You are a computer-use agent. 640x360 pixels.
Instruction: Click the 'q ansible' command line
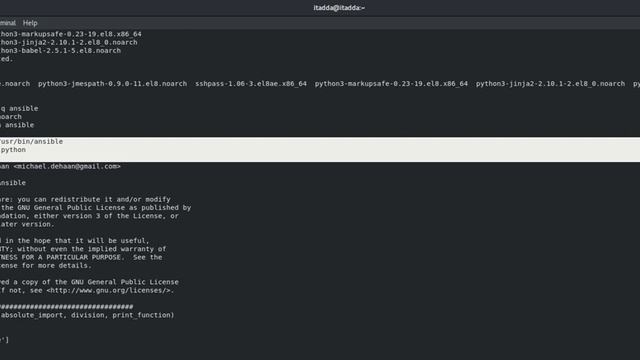[19, 109]
